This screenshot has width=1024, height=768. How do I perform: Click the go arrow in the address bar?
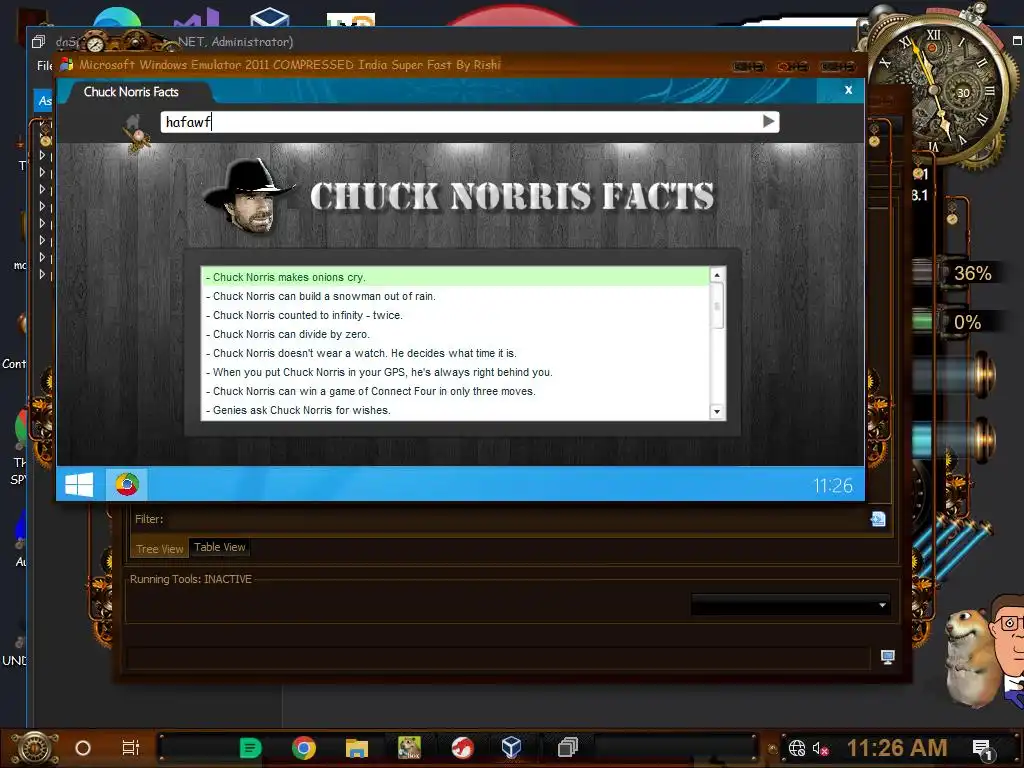point(769,121)
